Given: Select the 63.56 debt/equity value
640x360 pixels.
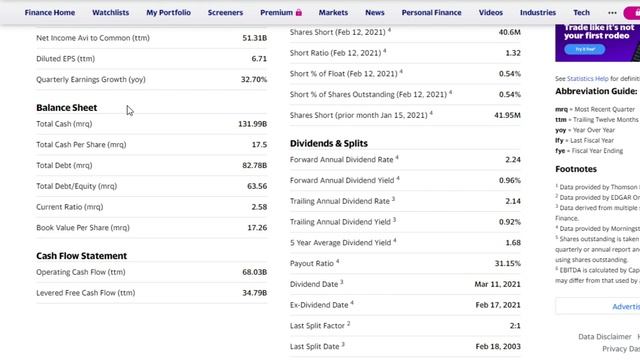Looking at the screenshot, I should pos(257,186).
